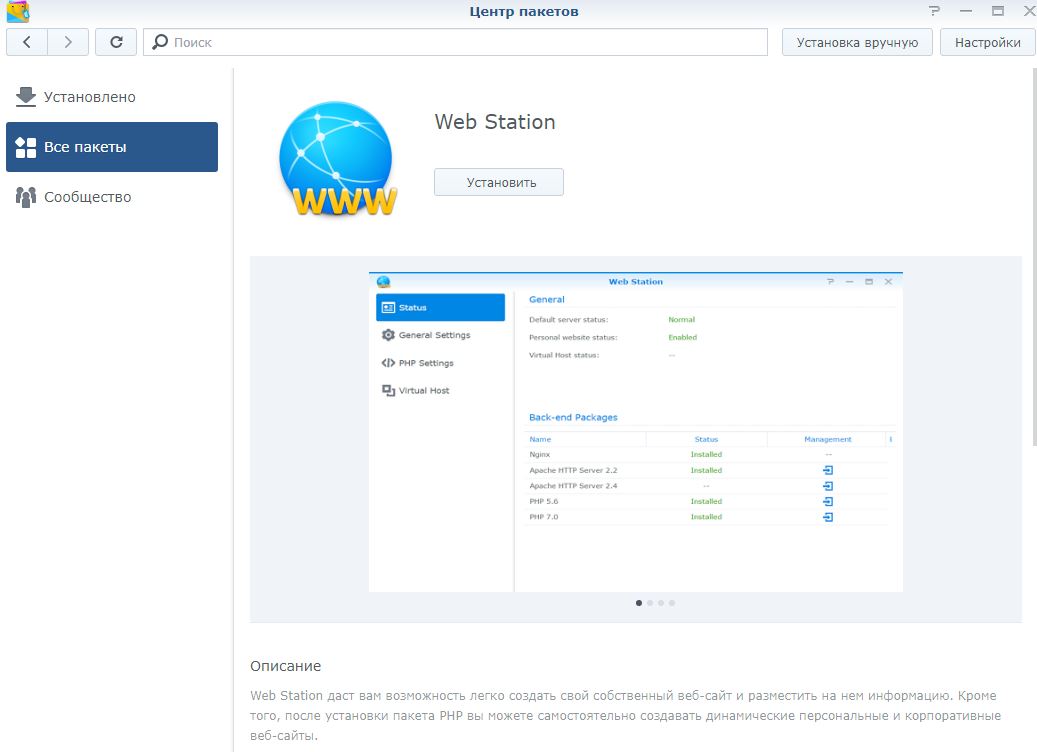Viewport: 1037px width, 752px height.
Task: Click the Поиск search input field
Action: coord(400,41)
